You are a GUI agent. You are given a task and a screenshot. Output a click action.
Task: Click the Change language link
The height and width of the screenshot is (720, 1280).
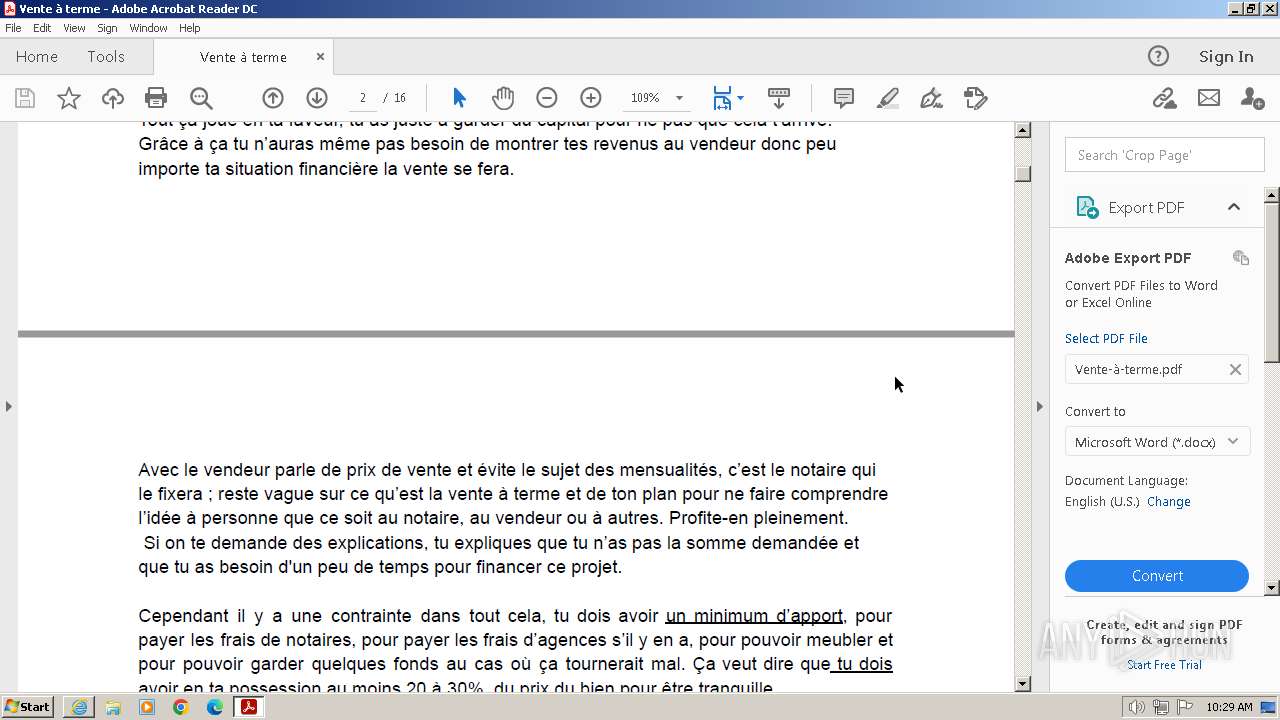pos(1168,502)
